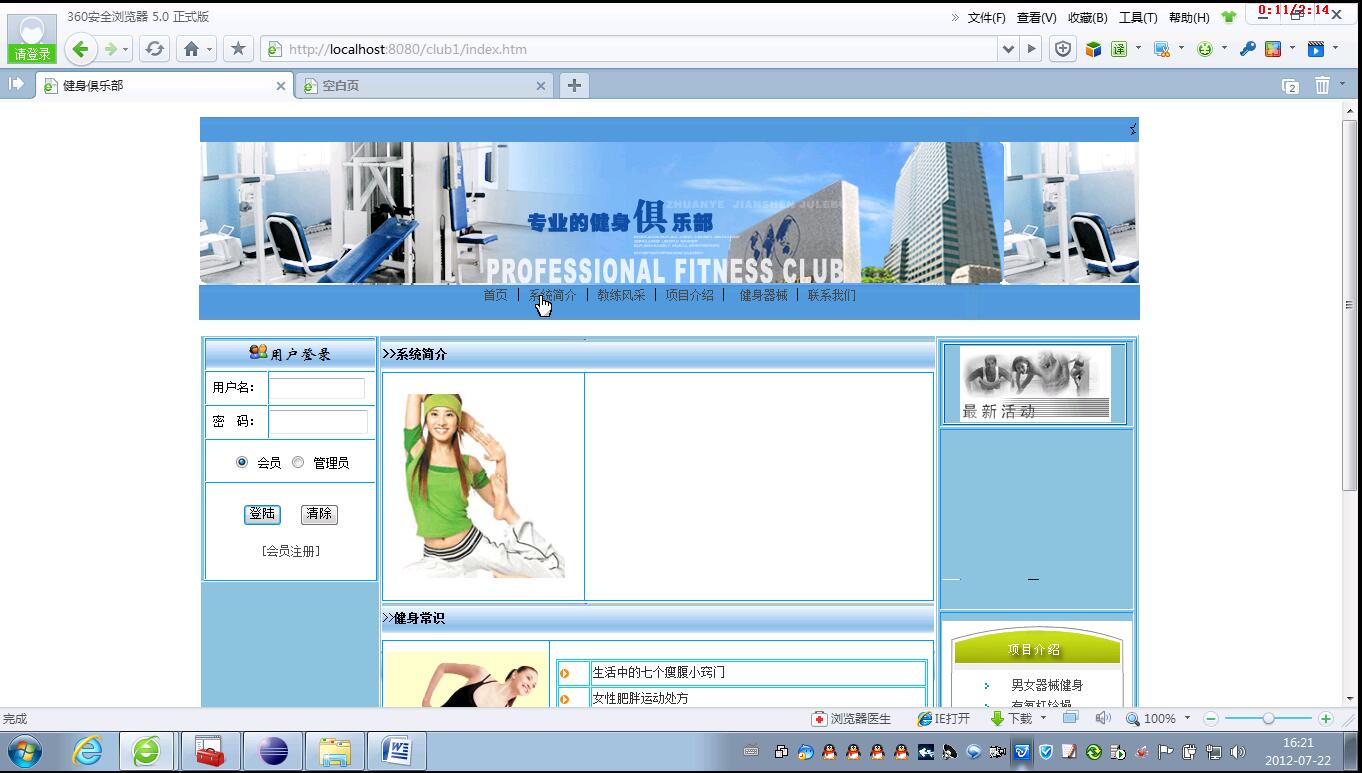Expand the translate icon dropdown arrow

pos(1138,48)
